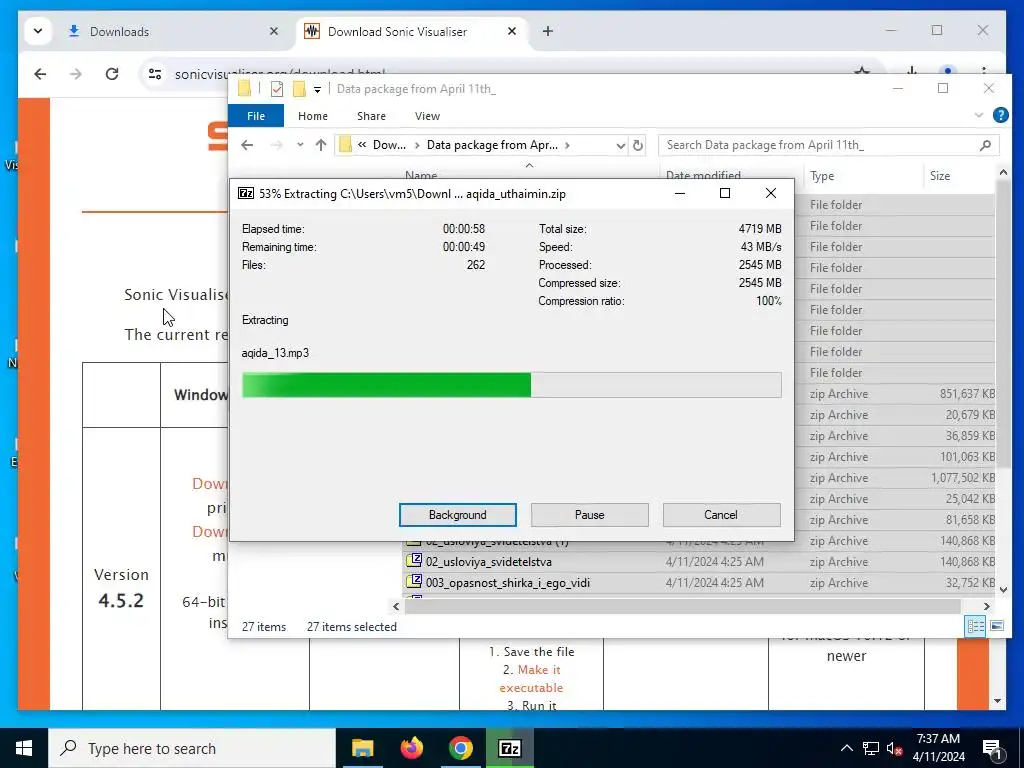Click Explorer list scroll down arrow
Image resolution: width=1024 pixels, height=768 pixels.
[x=1003, y=590]
